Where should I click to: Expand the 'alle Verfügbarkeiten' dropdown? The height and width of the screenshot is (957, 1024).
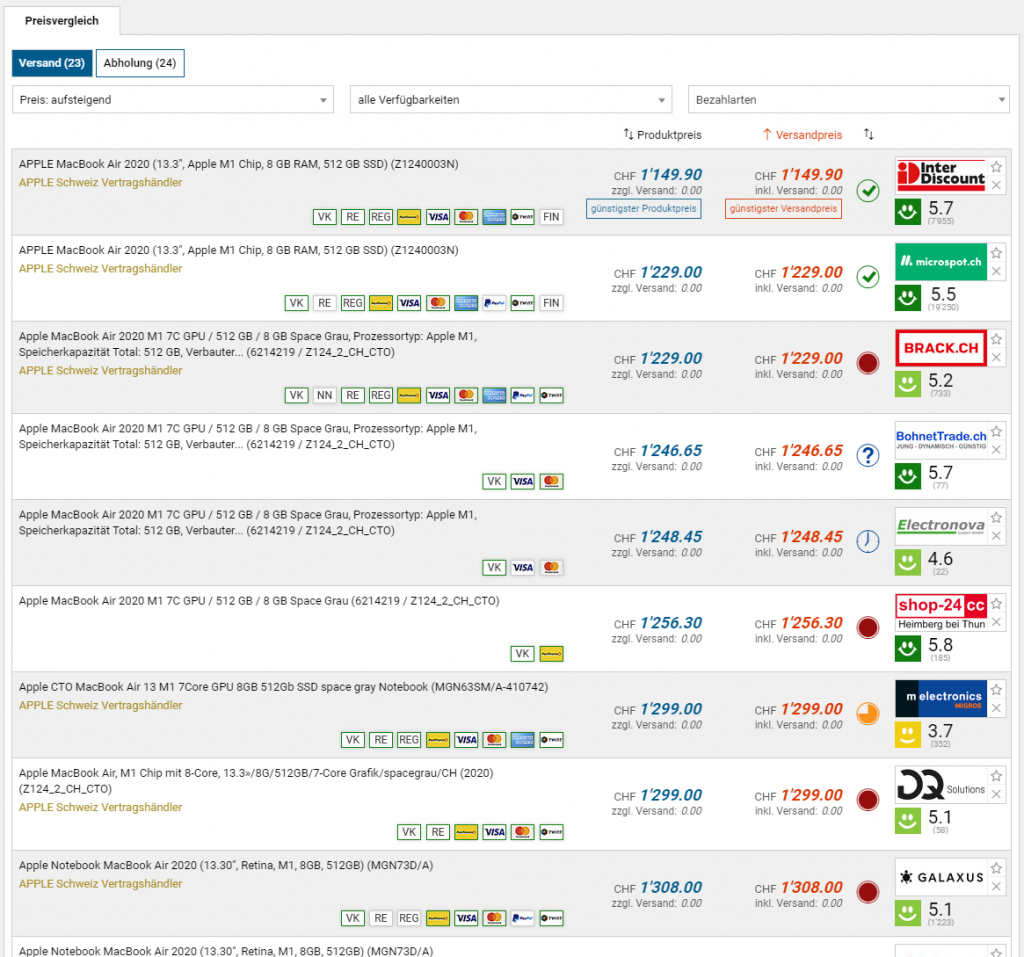pyautogui.click(x=510, y=100)
